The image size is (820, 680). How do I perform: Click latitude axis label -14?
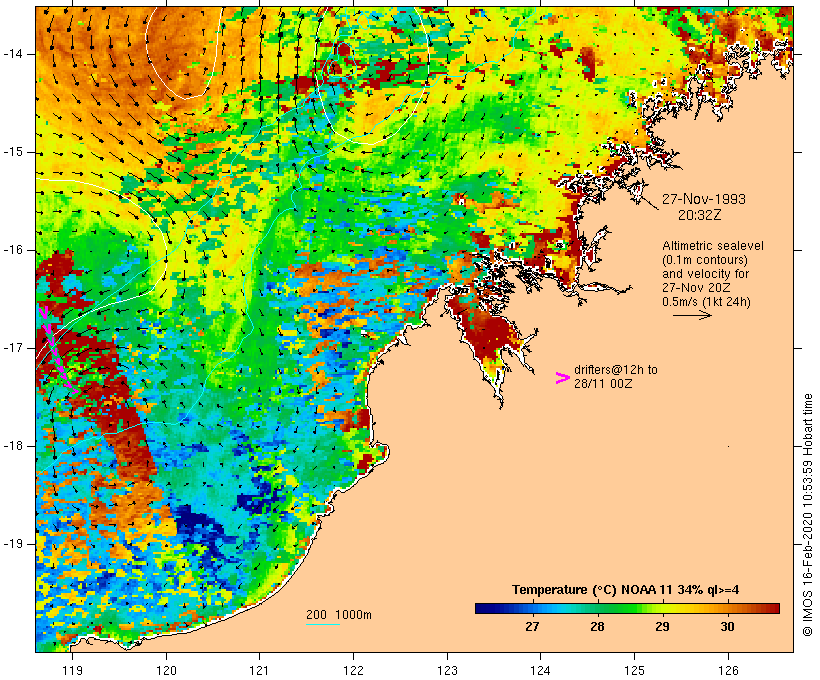click(x=13, y=54)
